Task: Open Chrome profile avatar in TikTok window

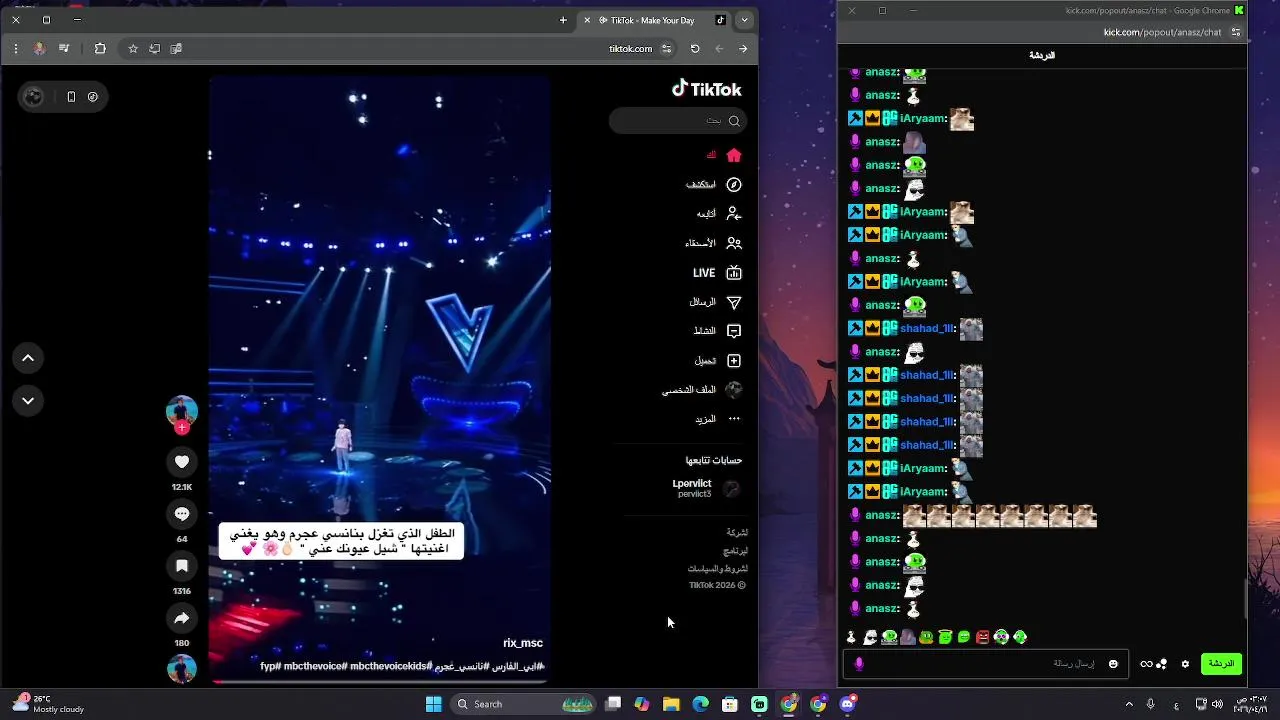Action: 39,48
